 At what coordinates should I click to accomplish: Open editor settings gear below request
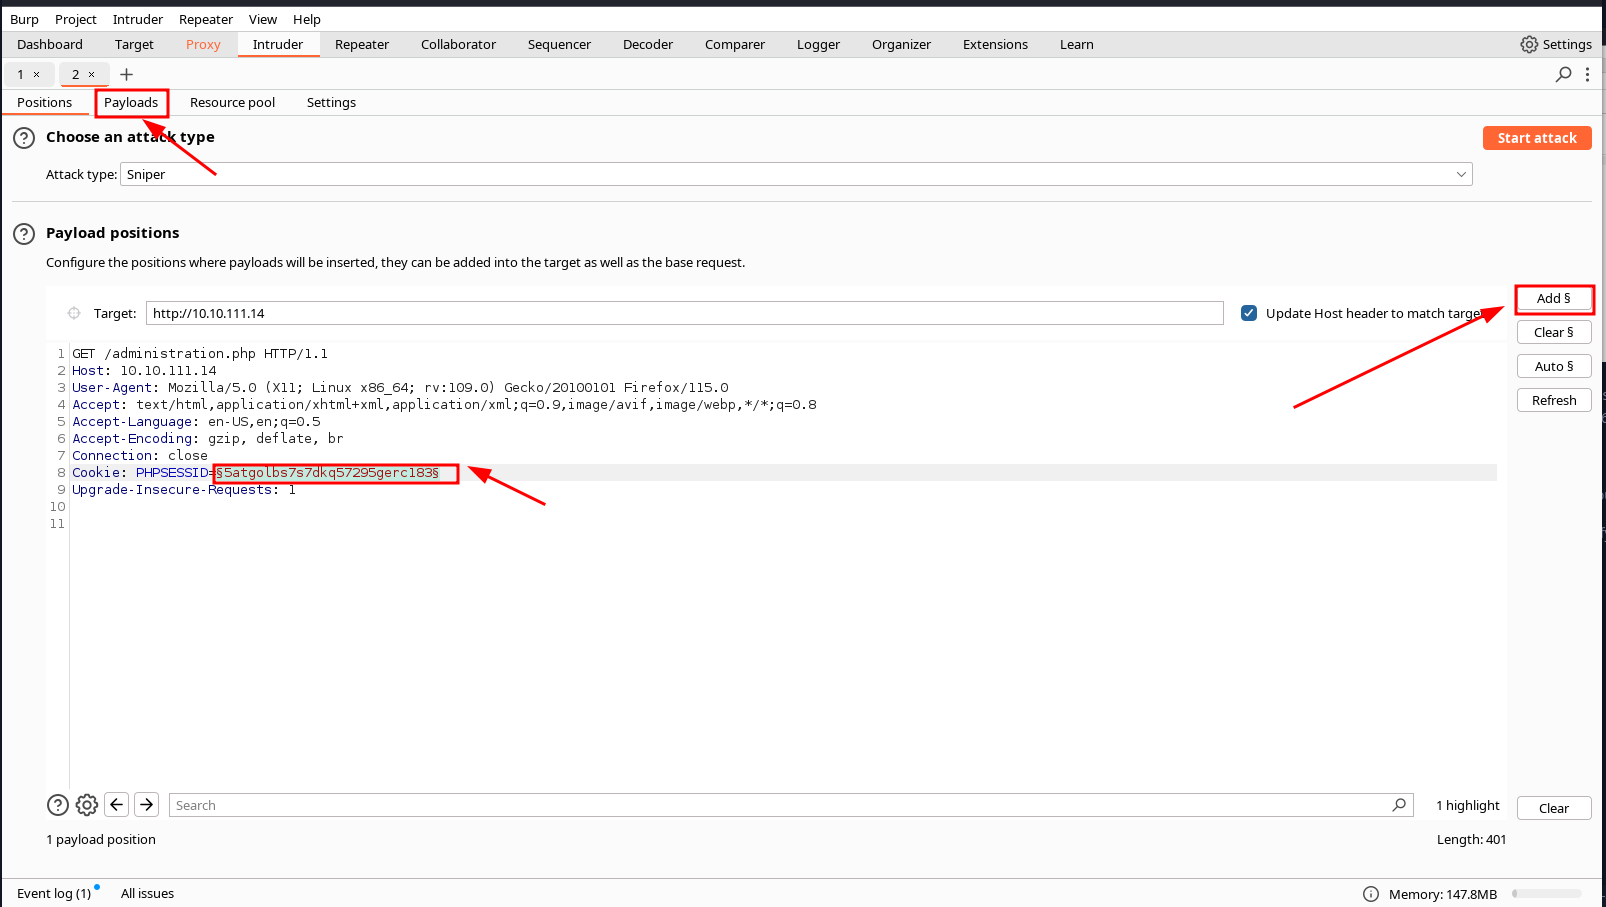tap(87, 805)
